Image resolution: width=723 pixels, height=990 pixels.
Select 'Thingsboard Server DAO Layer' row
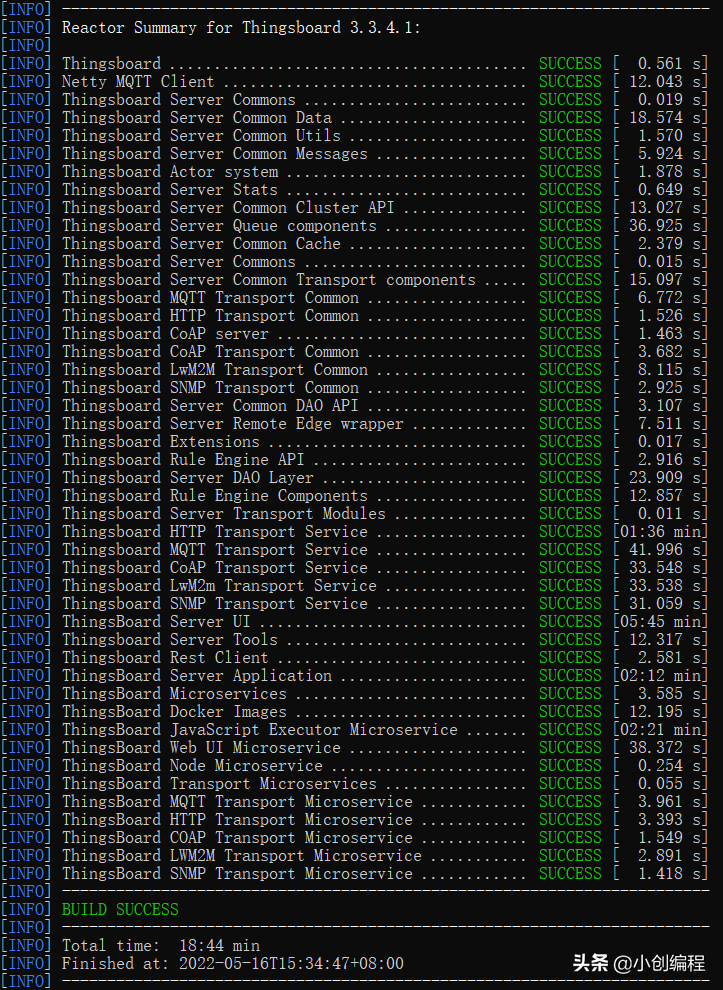pos(354,477)
